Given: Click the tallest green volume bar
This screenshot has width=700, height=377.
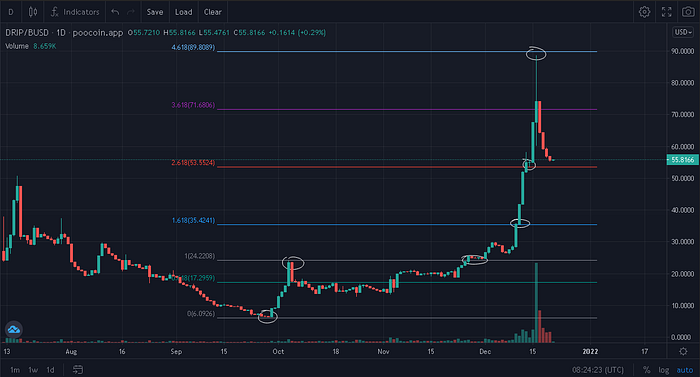Looking at the screenshot, I should point(536,302).
